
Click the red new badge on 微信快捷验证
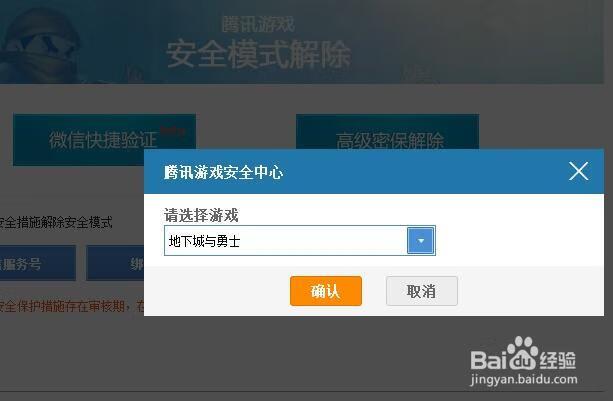[x=172, y=130]
